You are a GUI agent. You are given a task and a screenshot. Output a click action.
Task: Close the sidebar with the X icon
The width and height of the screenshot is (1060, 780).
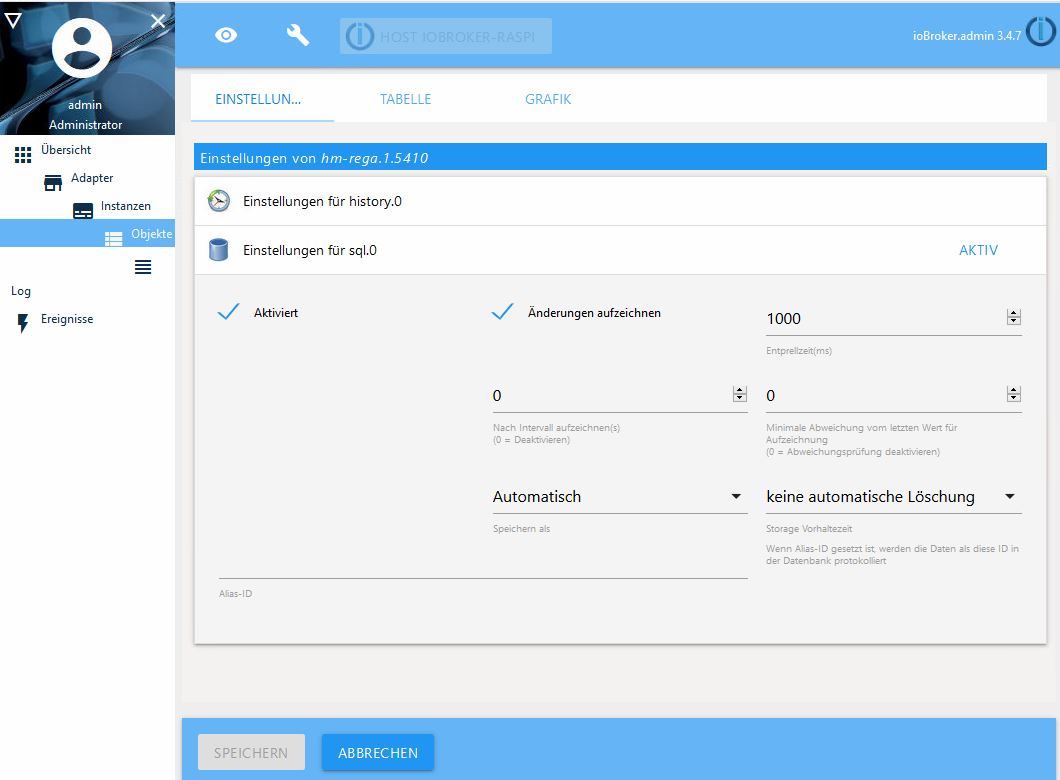(x=158, y=21)
